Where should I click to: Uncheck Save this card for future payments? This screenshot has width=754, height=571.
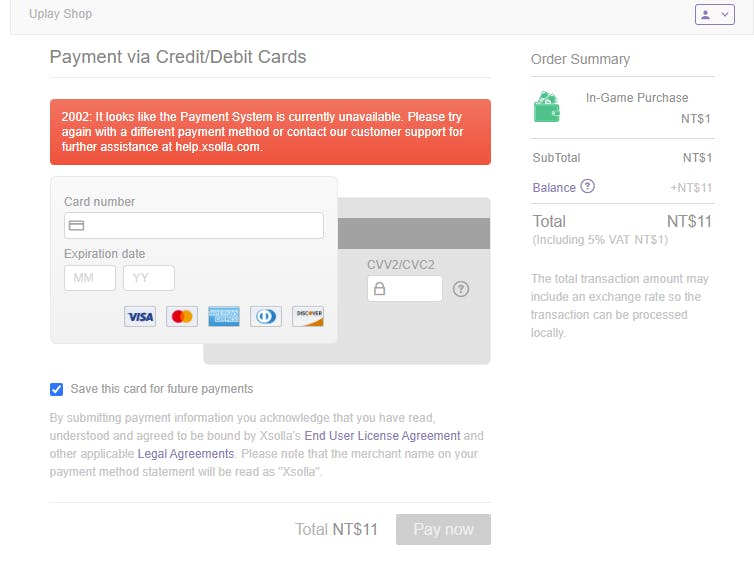(56, 389)
